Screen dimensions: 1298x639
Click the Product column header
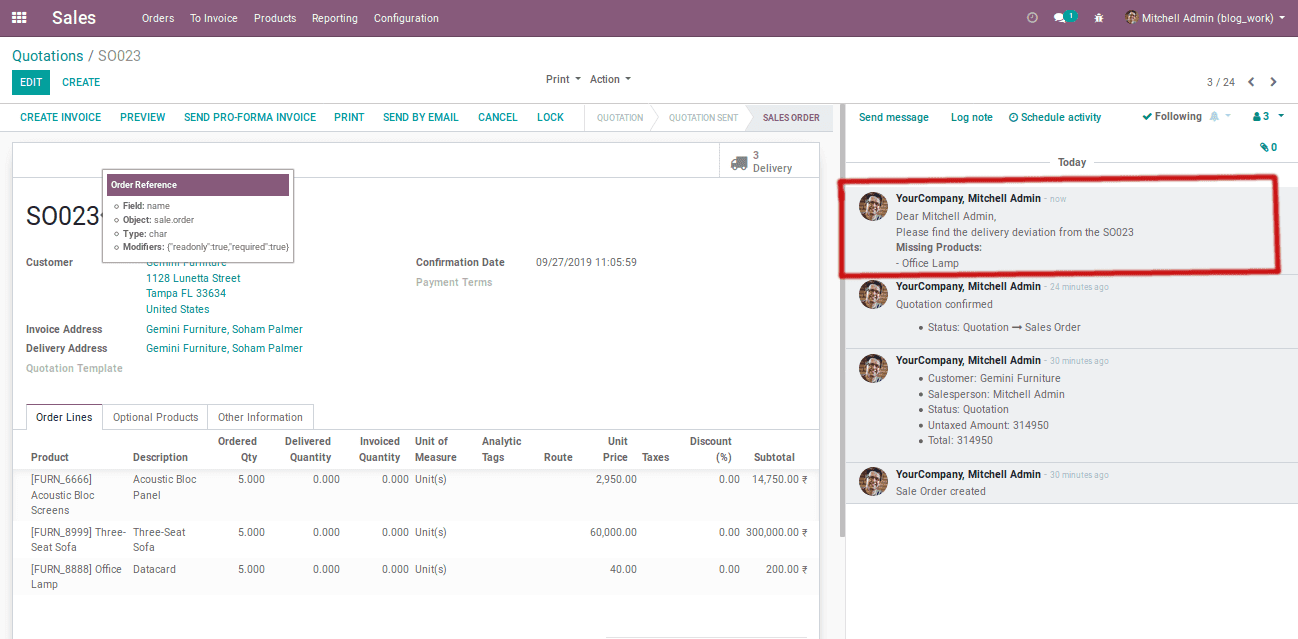click(x=50, y=457)
